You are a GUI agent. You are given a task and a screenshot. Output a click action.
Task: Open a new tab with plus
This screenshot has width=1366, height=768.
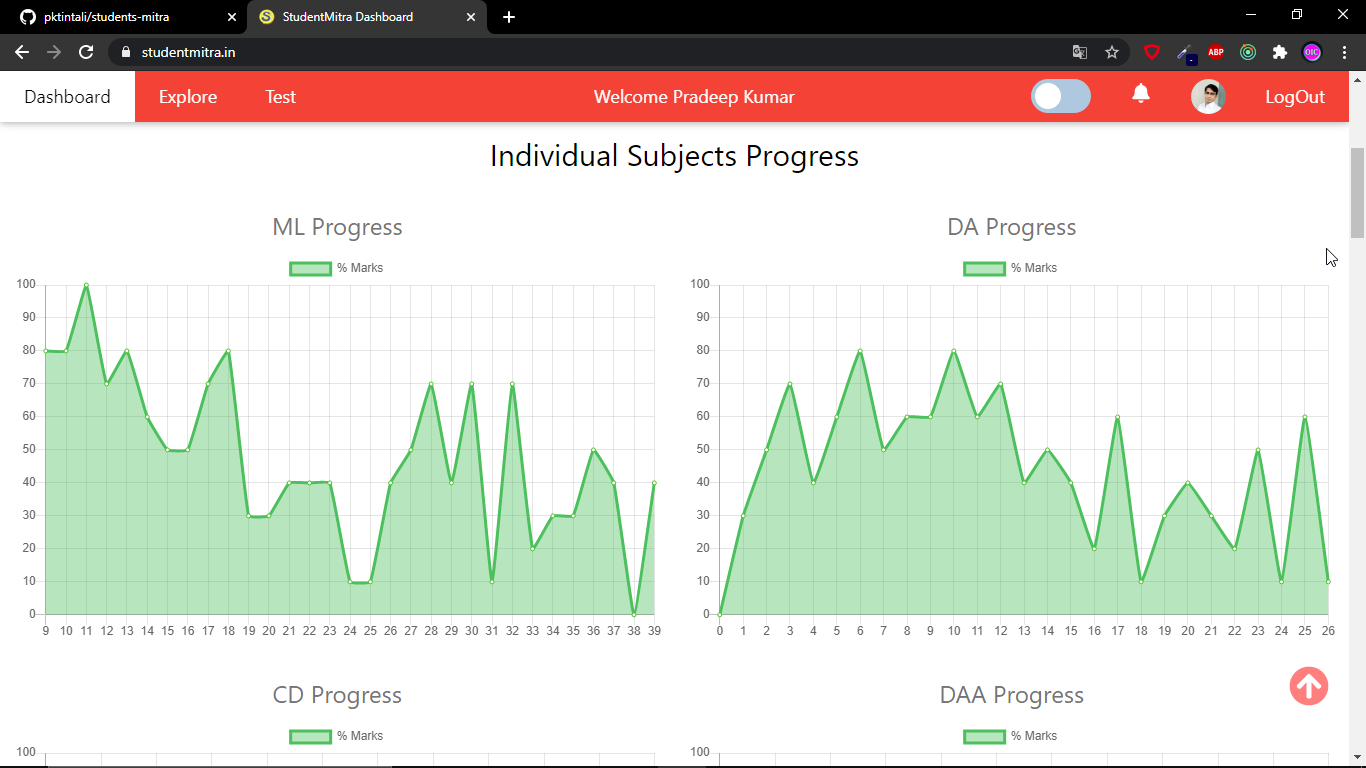pos(509,17)
